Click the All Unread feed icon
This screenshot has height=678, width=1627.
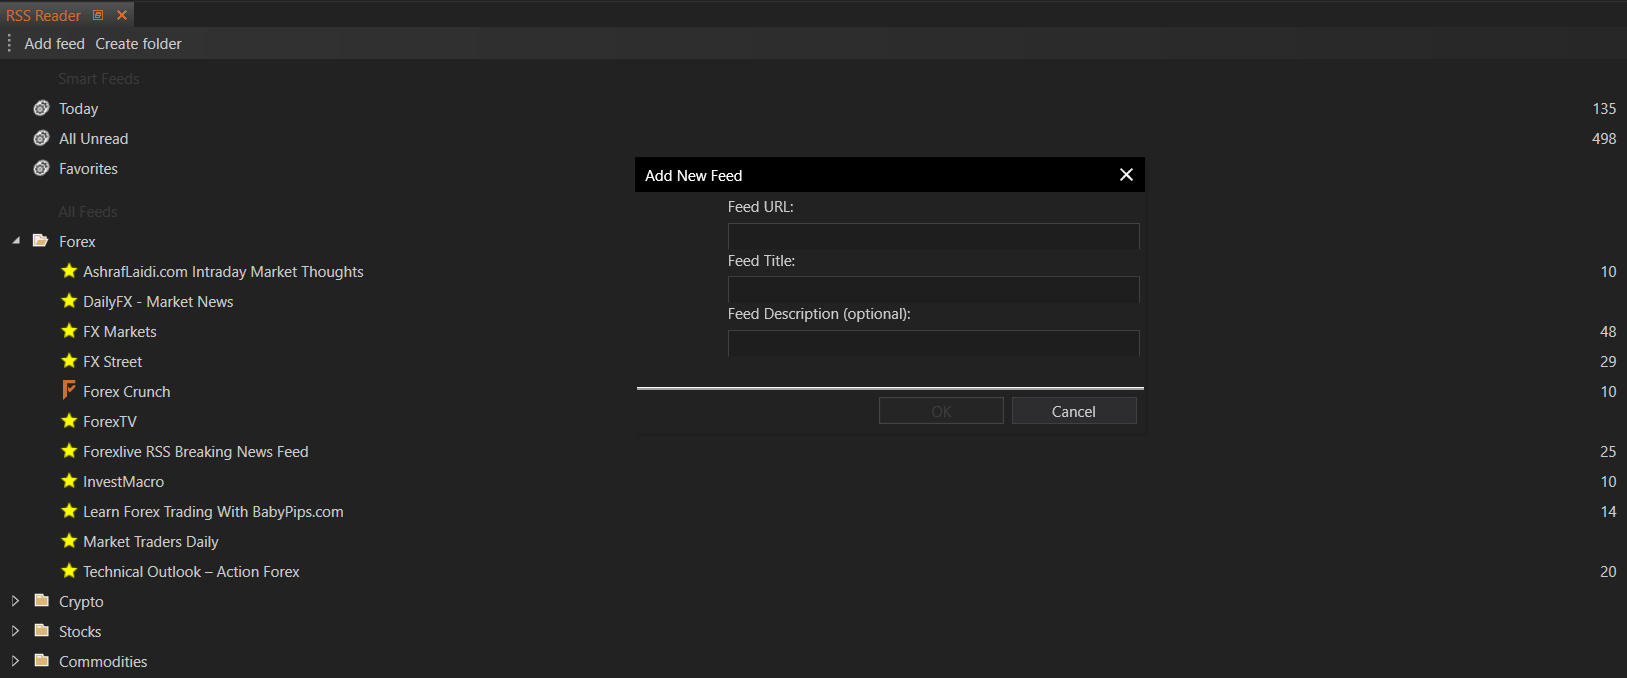click(41, 138)
